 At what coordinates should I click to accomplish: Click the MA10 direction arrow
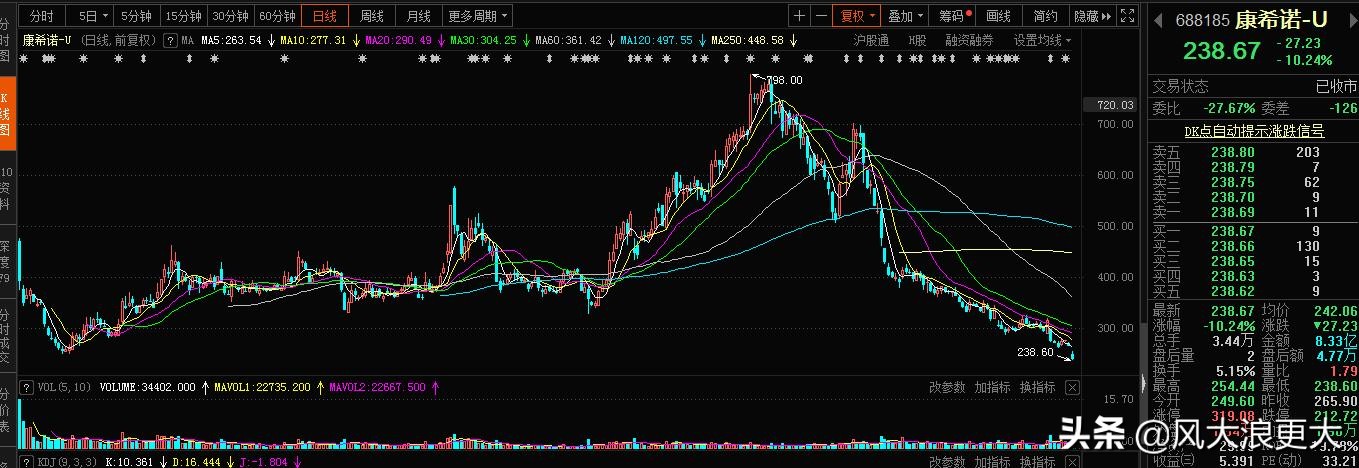[356, 41]
